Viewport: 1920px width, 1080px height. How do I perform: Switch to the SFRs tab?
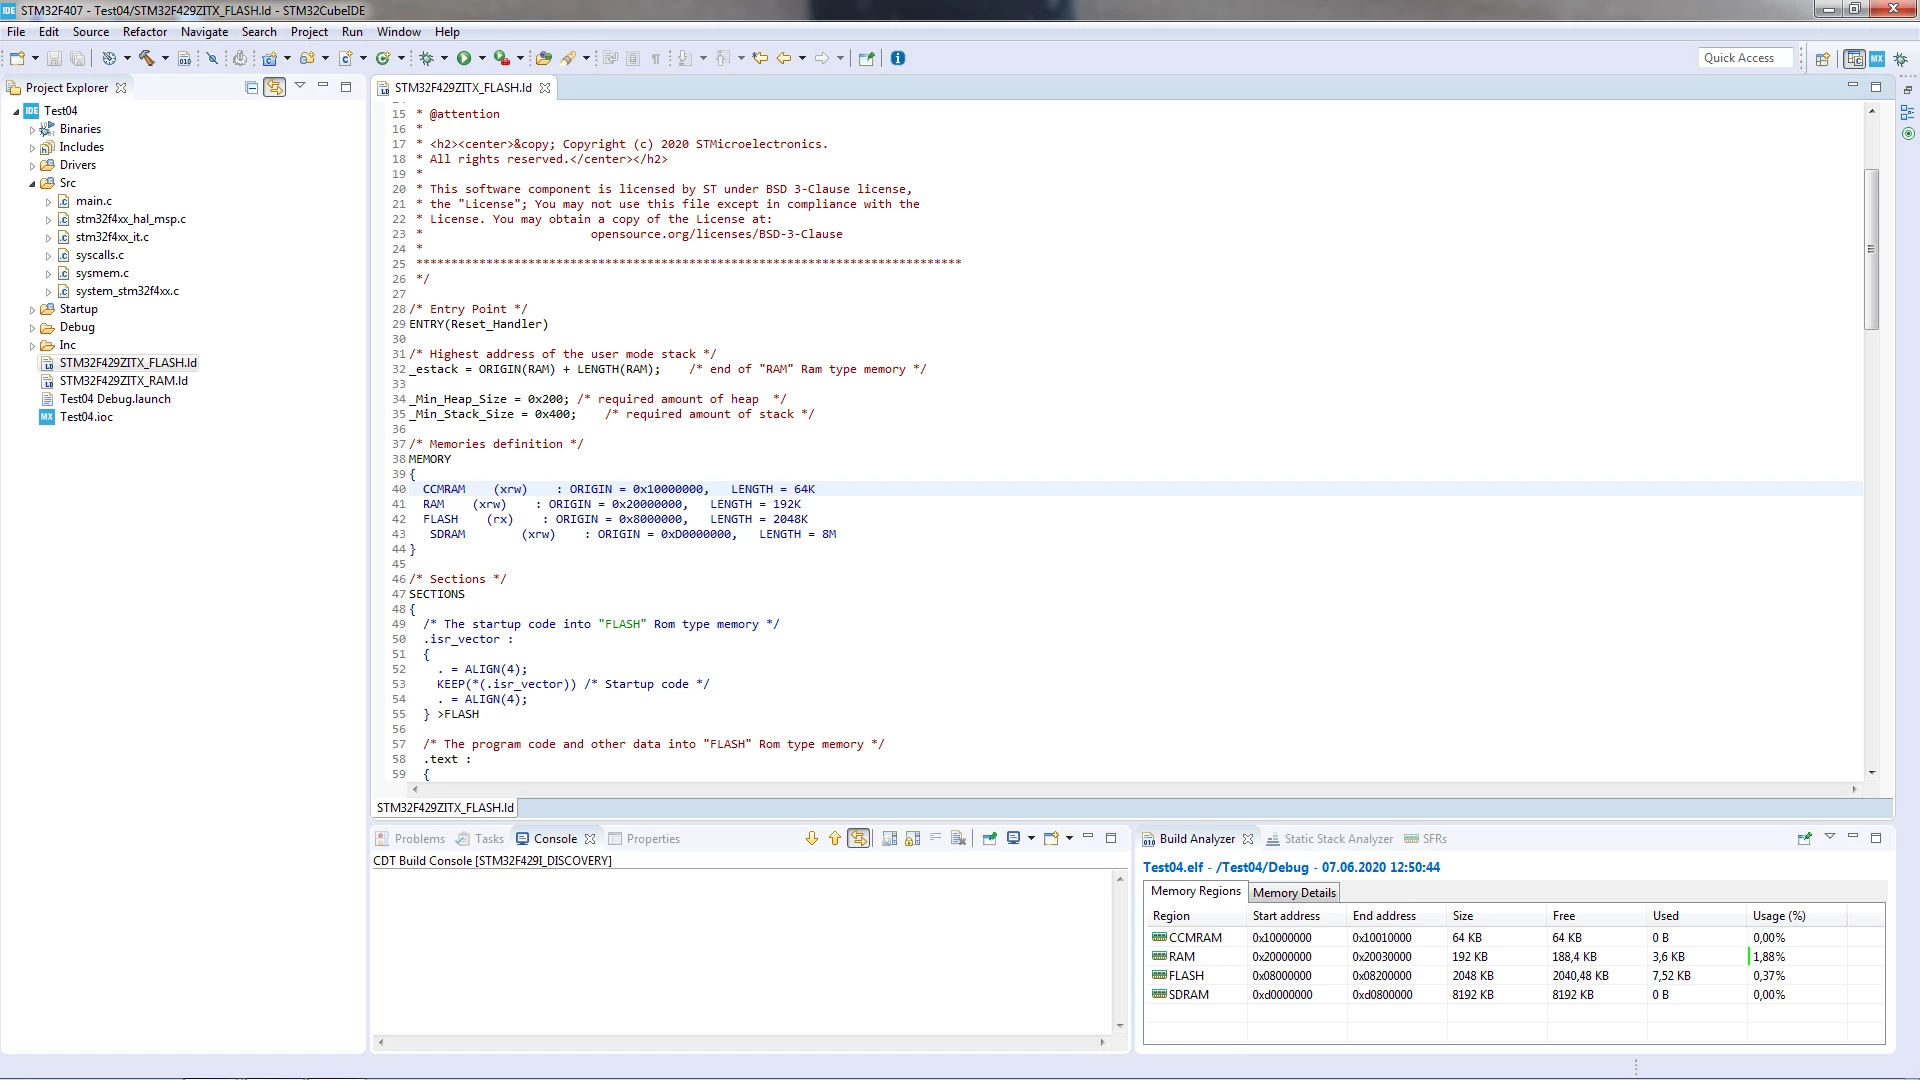pos(1426,839)
